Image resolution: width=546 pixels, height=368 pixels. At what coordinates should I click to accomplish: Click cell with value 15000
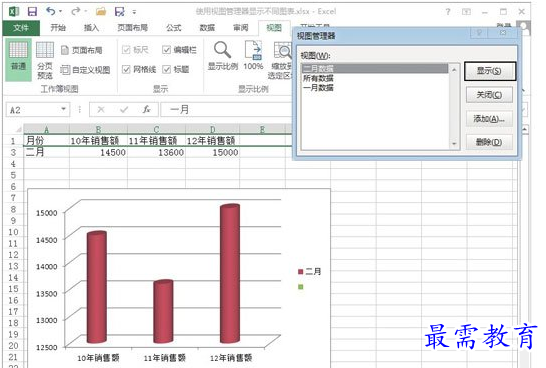(212, 152)
